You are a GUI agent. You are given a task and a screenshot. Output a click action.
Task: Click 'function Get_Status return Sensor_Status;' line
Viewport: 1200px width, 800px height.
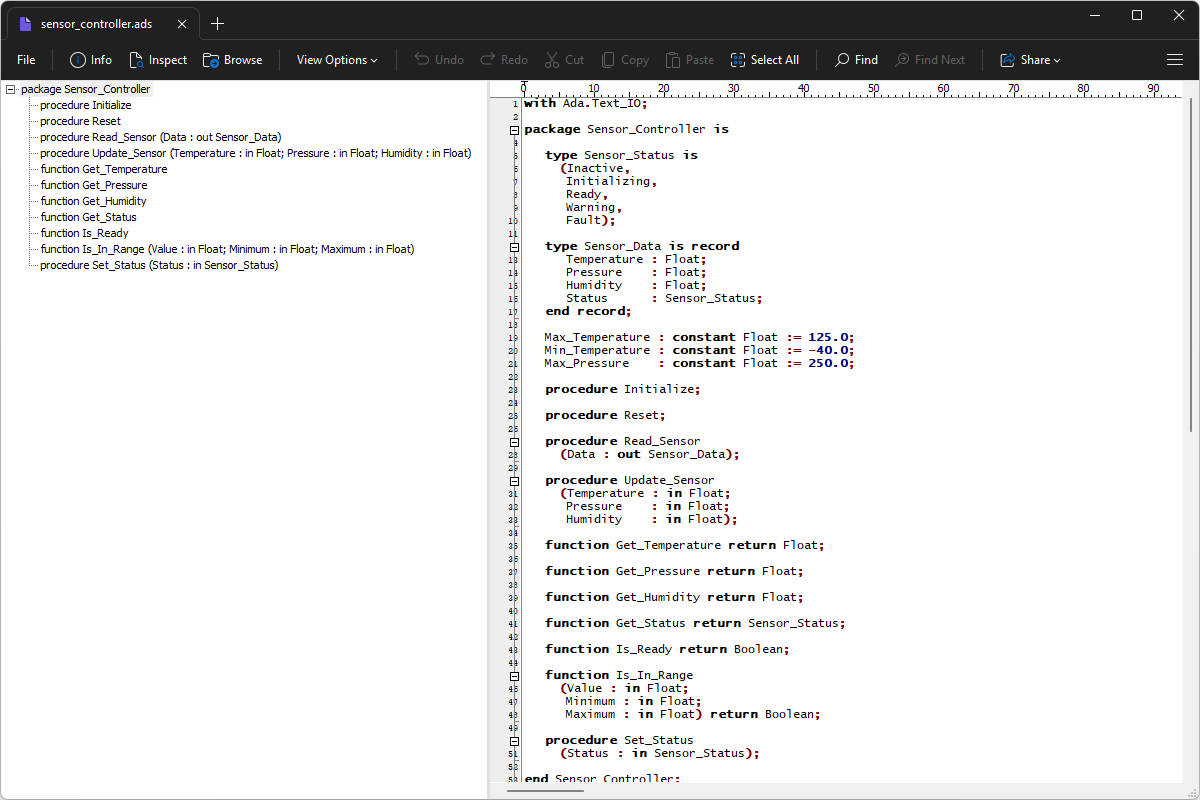tap(695, 623)
